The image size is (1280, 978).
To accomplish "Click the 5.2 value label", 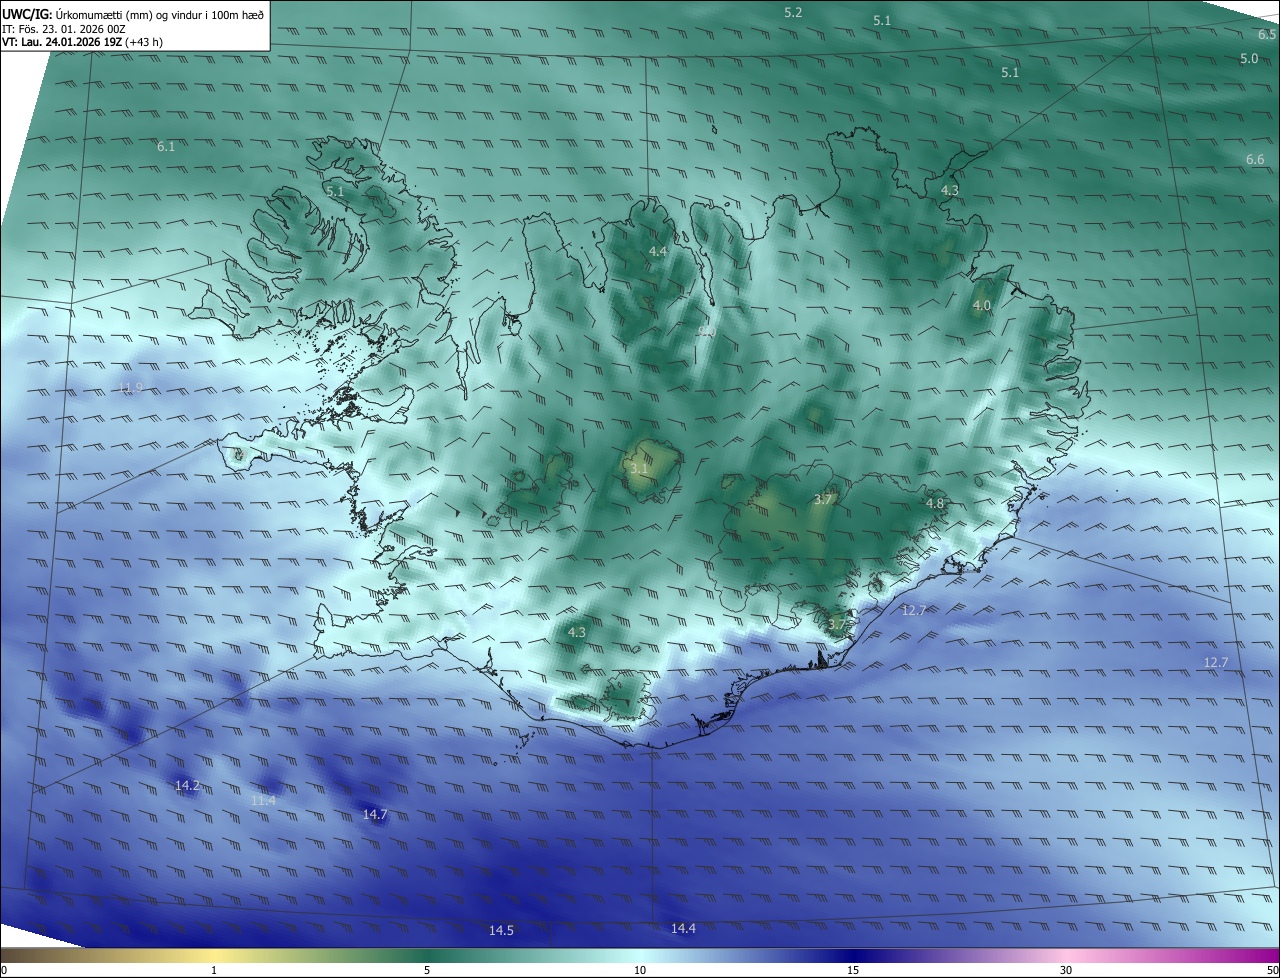I will (793, 13).
